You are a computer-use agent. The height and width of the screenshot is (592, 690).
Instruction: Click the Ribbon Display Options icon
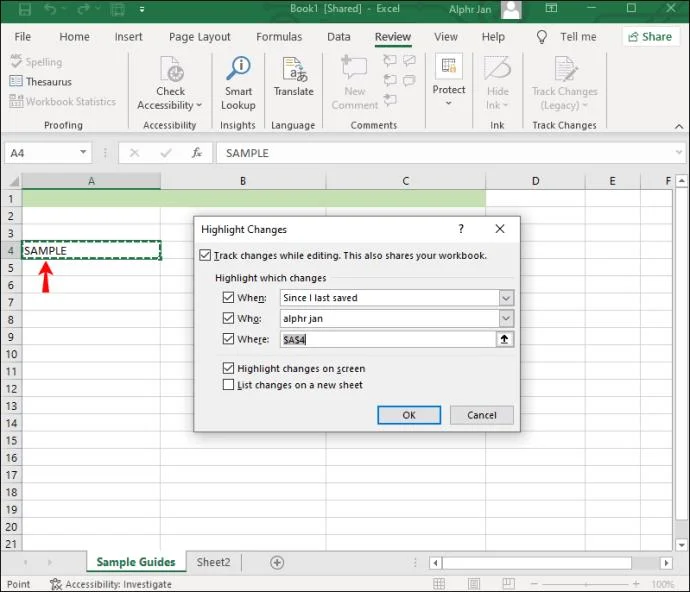[551, 8]
